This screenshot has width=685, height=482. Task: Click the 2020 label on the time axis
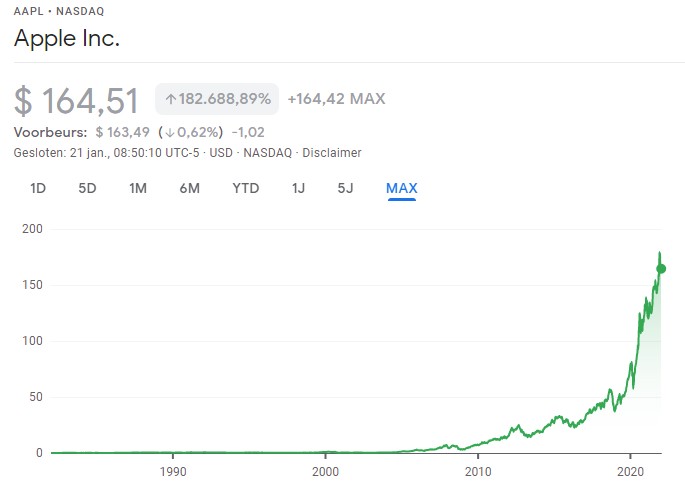click(x=631, y=470)
